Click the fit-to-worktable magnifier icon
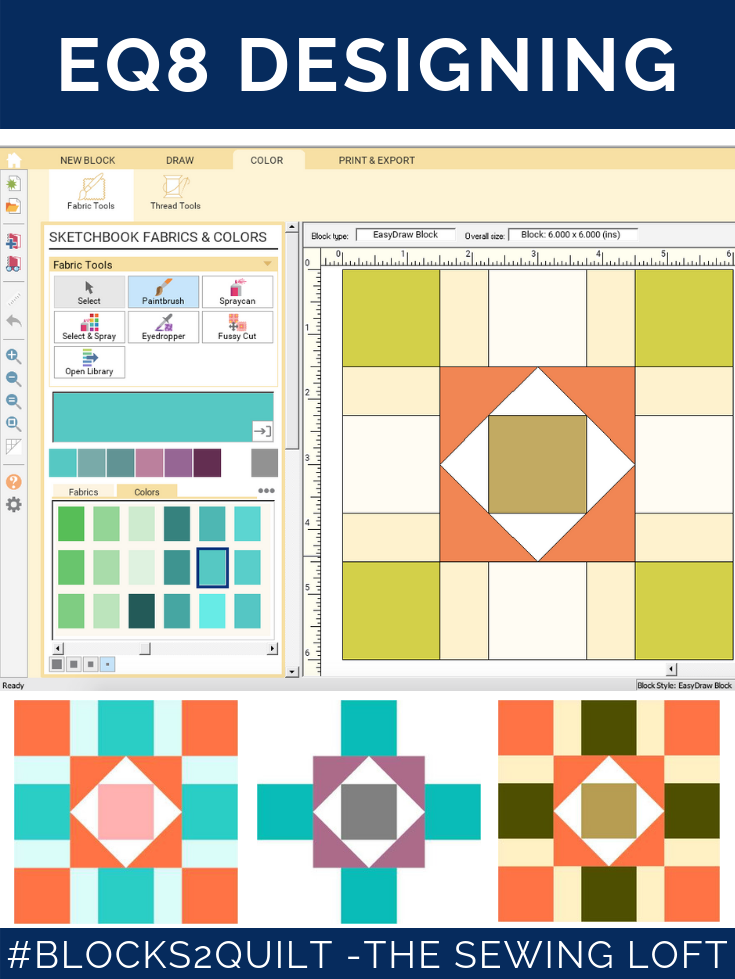 point(13,401)
